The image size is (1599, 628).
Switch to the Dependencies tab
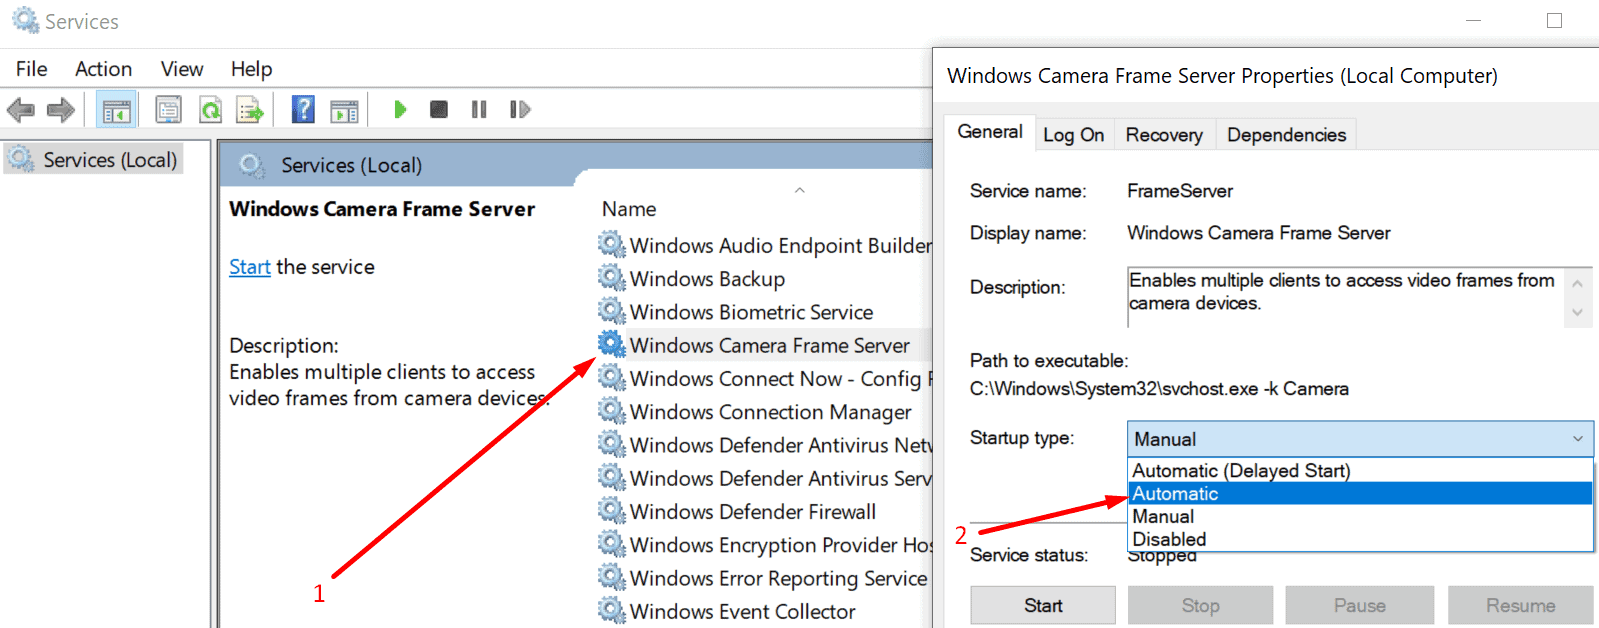1286,135
